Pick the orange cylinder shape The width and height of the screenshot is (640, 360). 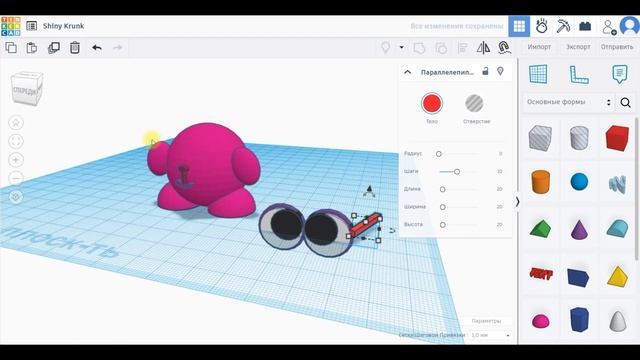[x=540, y=182]
